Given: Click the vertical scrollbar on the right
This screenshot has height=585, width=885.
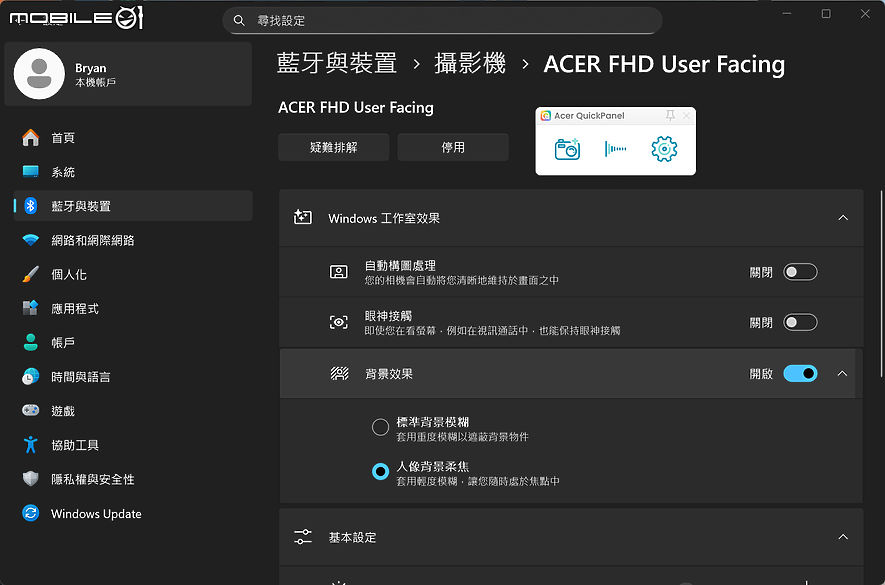Looking at the screenshot, I should click(x=881, y=284).
